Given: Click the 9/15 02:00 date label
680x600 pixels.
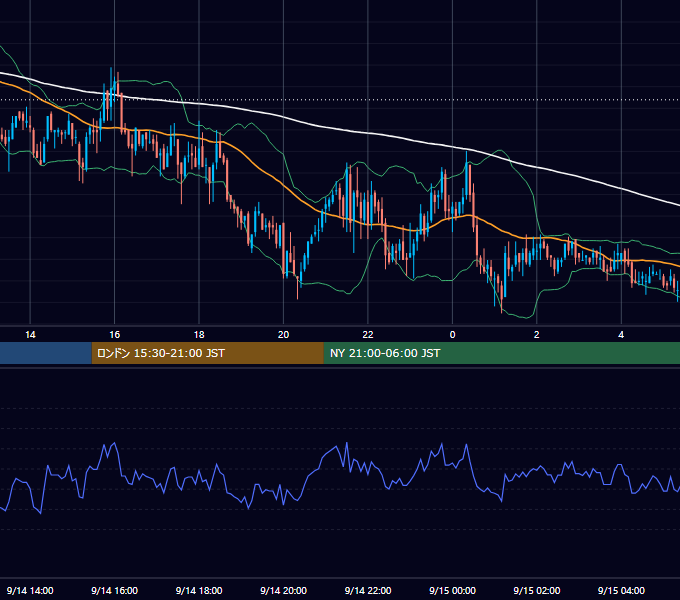Looking at the screenshot, I should coord(536,590).
